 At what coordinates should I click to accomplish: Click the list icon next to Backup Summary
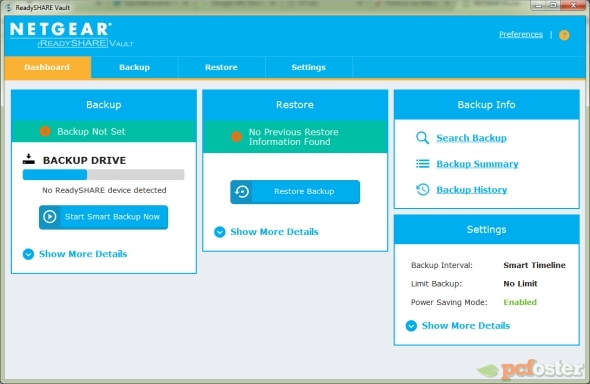pyautogui.click(x=423, y=164)
